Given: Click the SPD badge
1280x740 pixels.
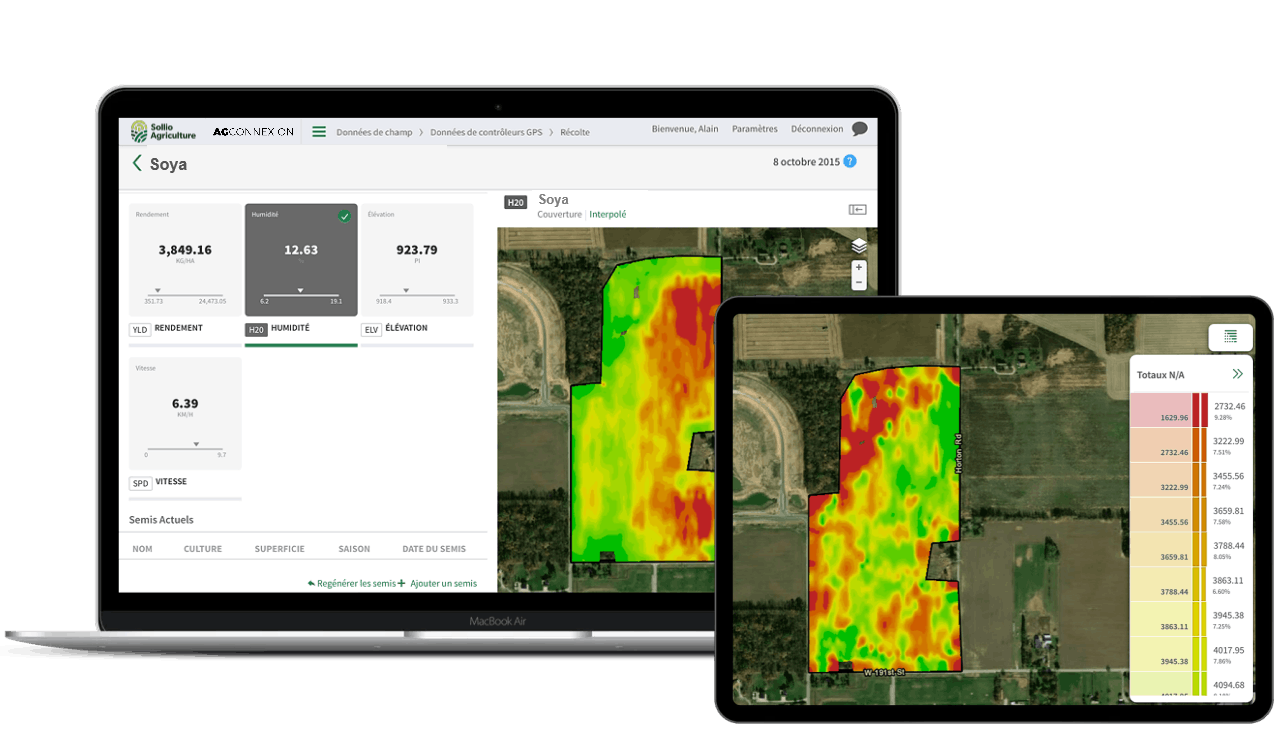Looking at the screenshot, I should point(140,483).
